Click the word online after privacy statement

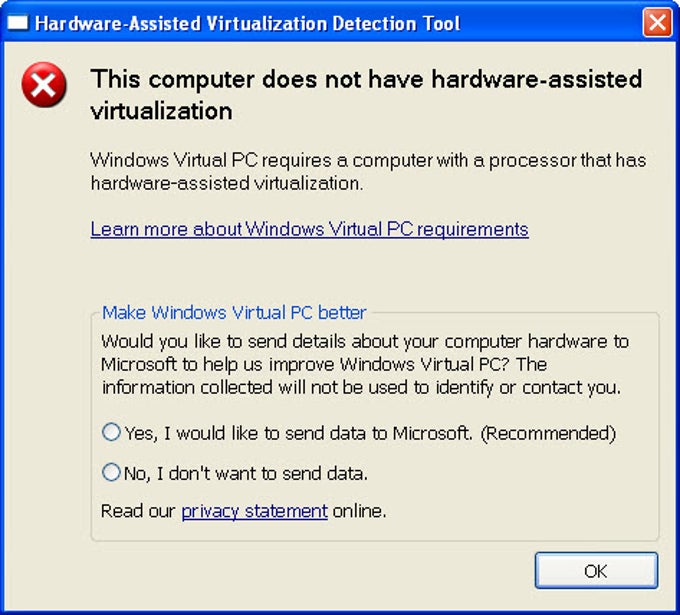click(359, 511)
